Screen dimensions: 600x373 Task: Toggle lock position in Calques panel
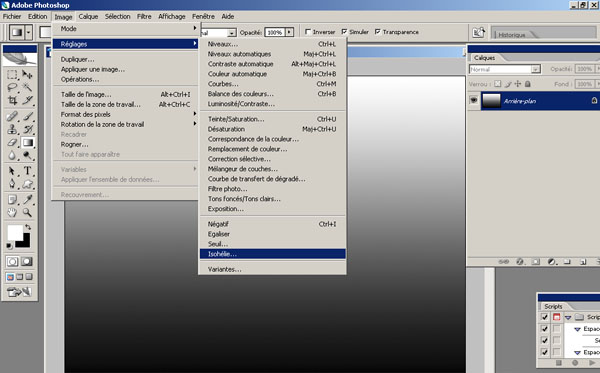pos(518,84)
